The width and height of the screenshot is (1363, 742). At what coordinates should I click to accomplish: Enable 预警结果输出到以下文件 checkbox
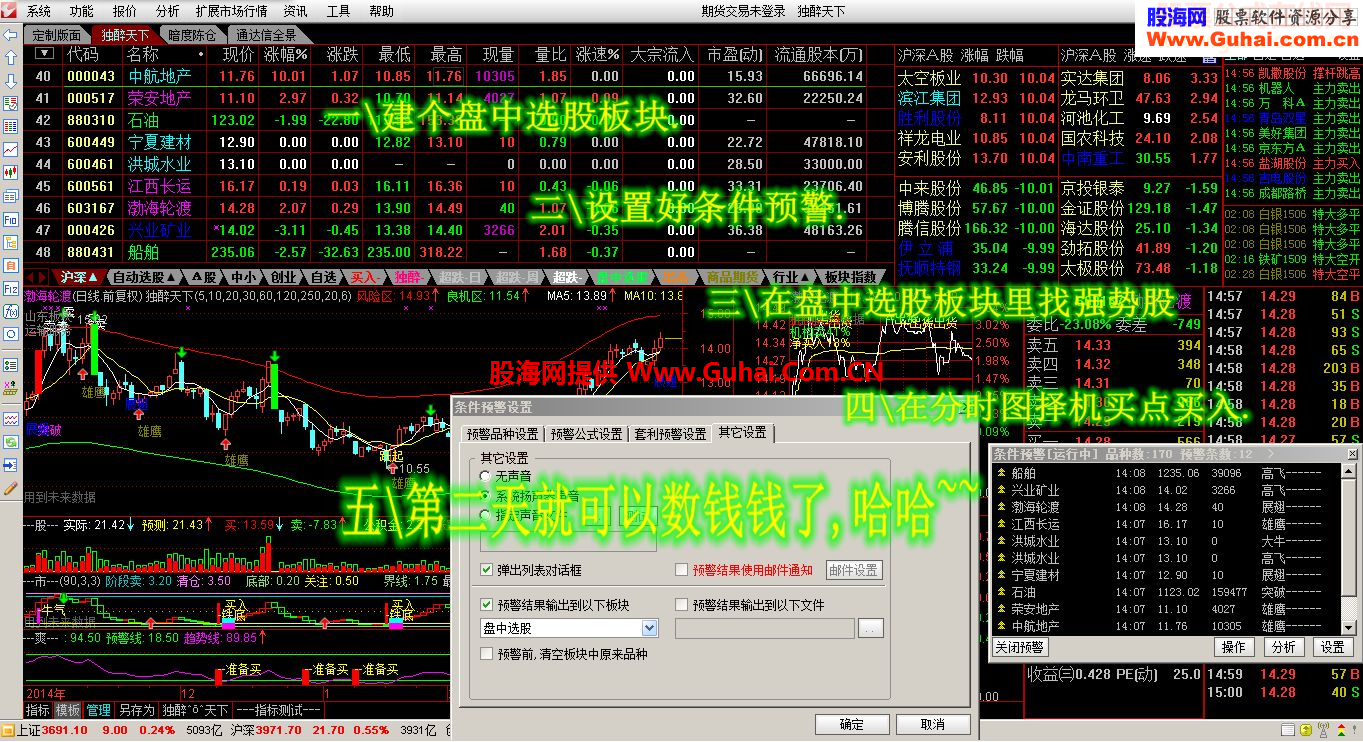(x=682, y=604)
